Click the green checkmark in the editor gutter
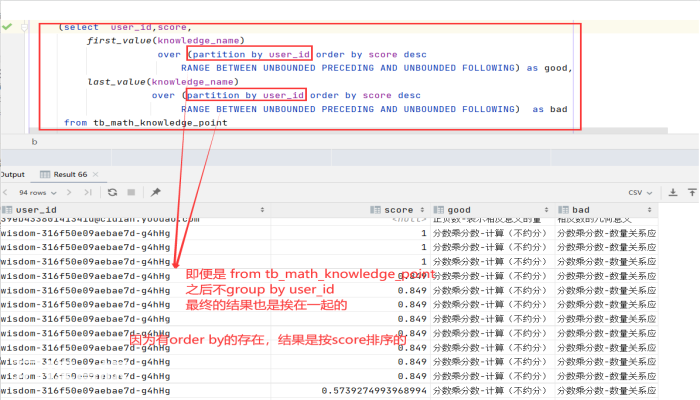 [x=7, y=27]
